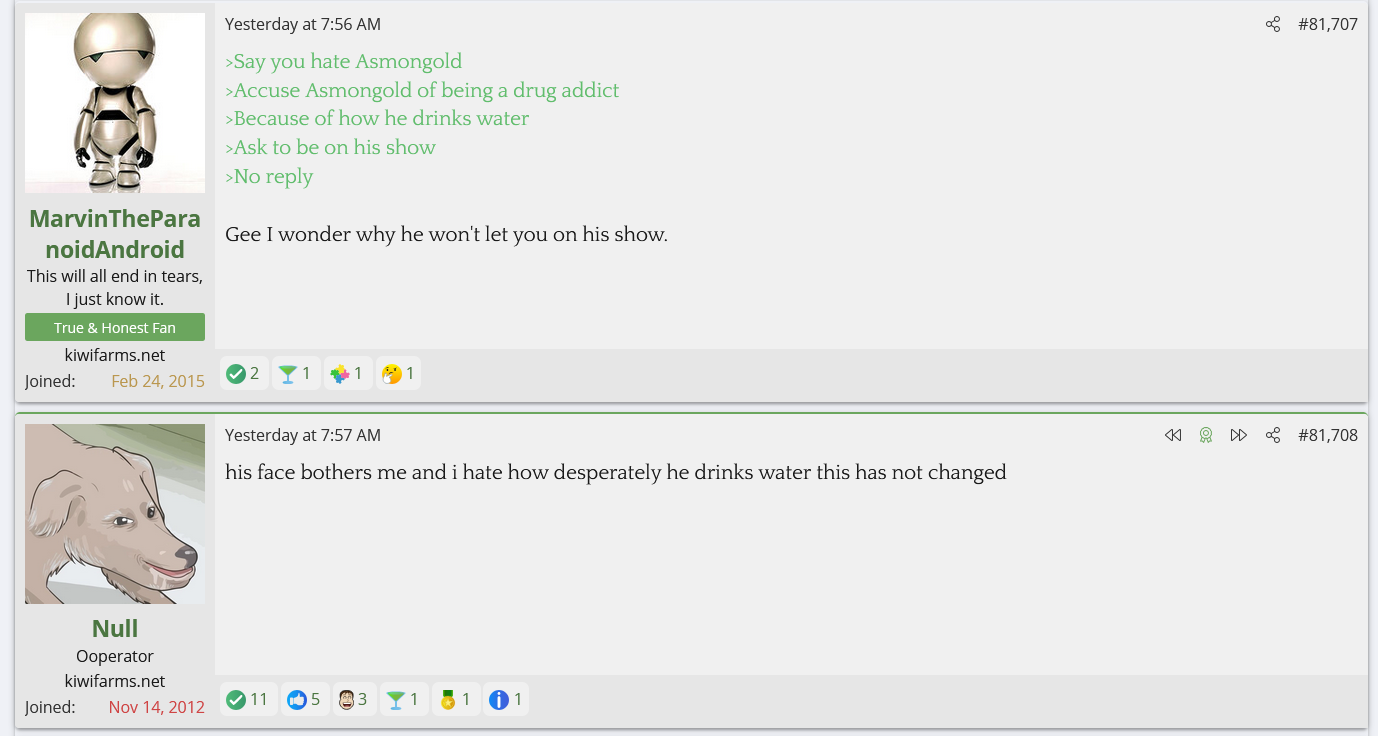Jump to previous highlighted post (rewind arrows)
Screen dimensions: 1378x736
1173,435
